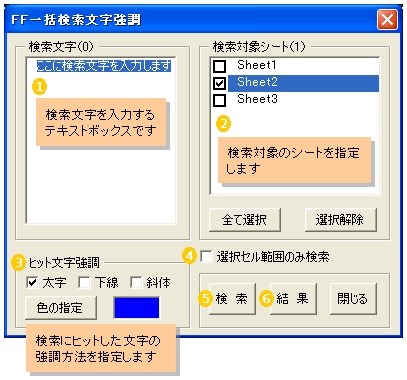
Task: Click the 全て選択 button
Action: [x=245, y=220]
